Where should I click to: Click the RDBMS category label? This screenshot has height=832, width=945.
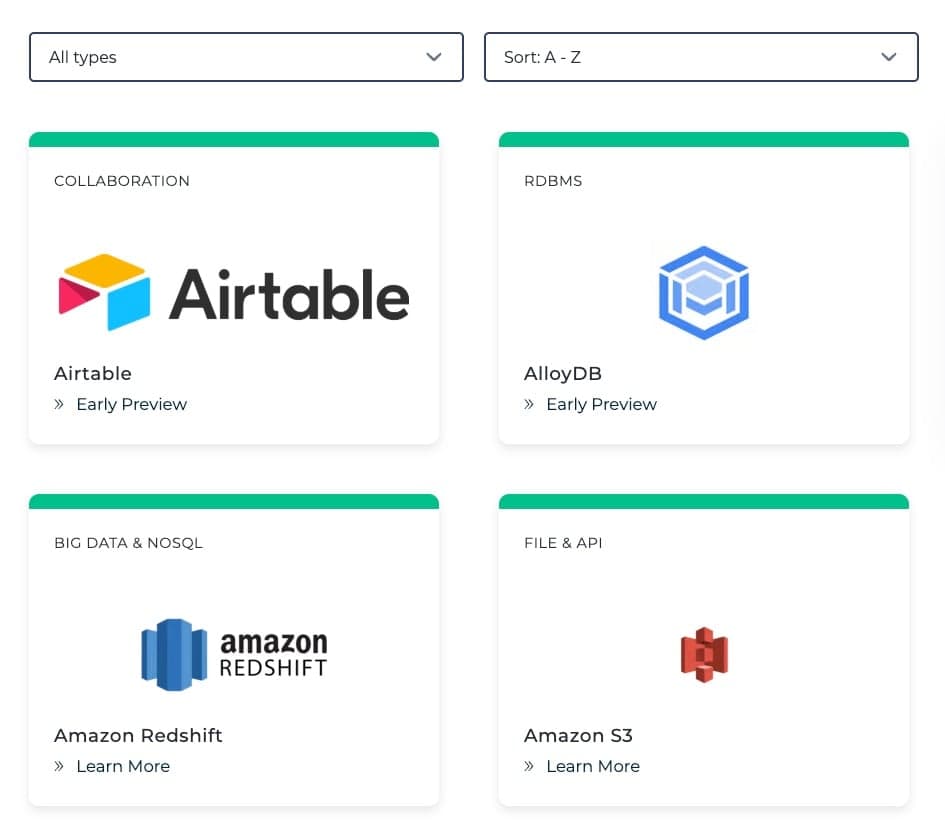tap(553, 181)
